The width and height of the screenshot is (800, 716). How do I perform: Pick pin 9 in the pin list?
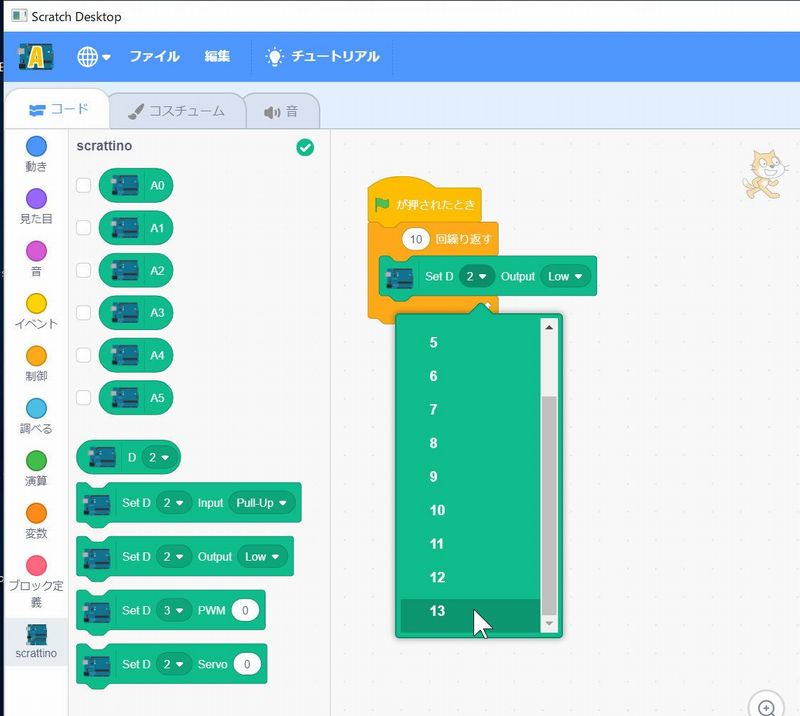pos(433,477)
